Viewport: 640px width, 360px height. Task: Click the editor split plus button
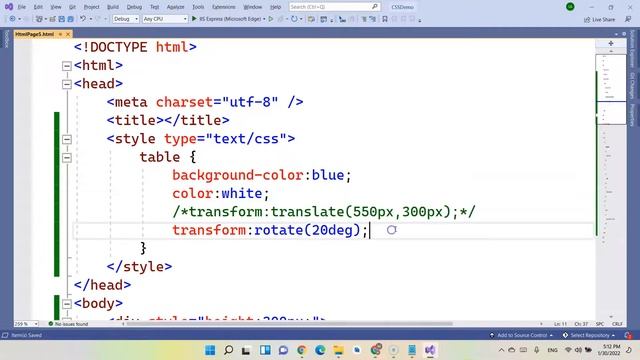[611, 43]
